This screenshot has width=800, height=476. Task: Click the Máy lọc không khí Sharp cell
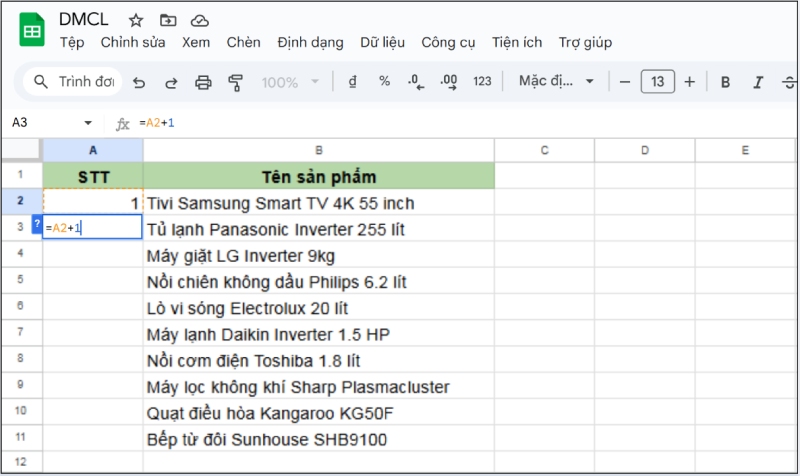[x=319, y=386]
